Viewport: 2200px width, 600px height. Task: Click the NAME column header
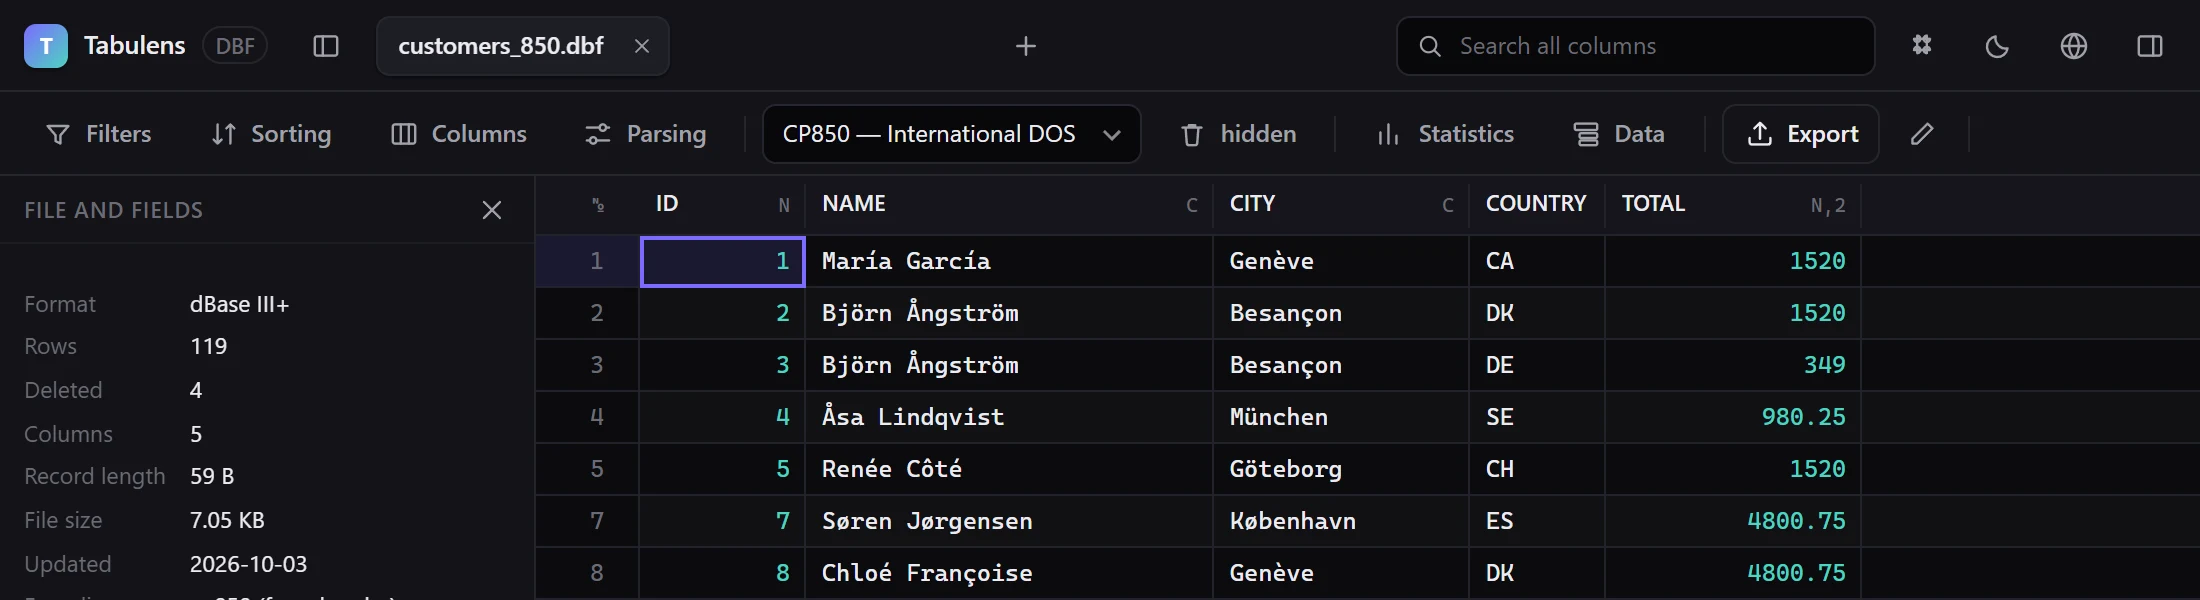[1010, 204]
